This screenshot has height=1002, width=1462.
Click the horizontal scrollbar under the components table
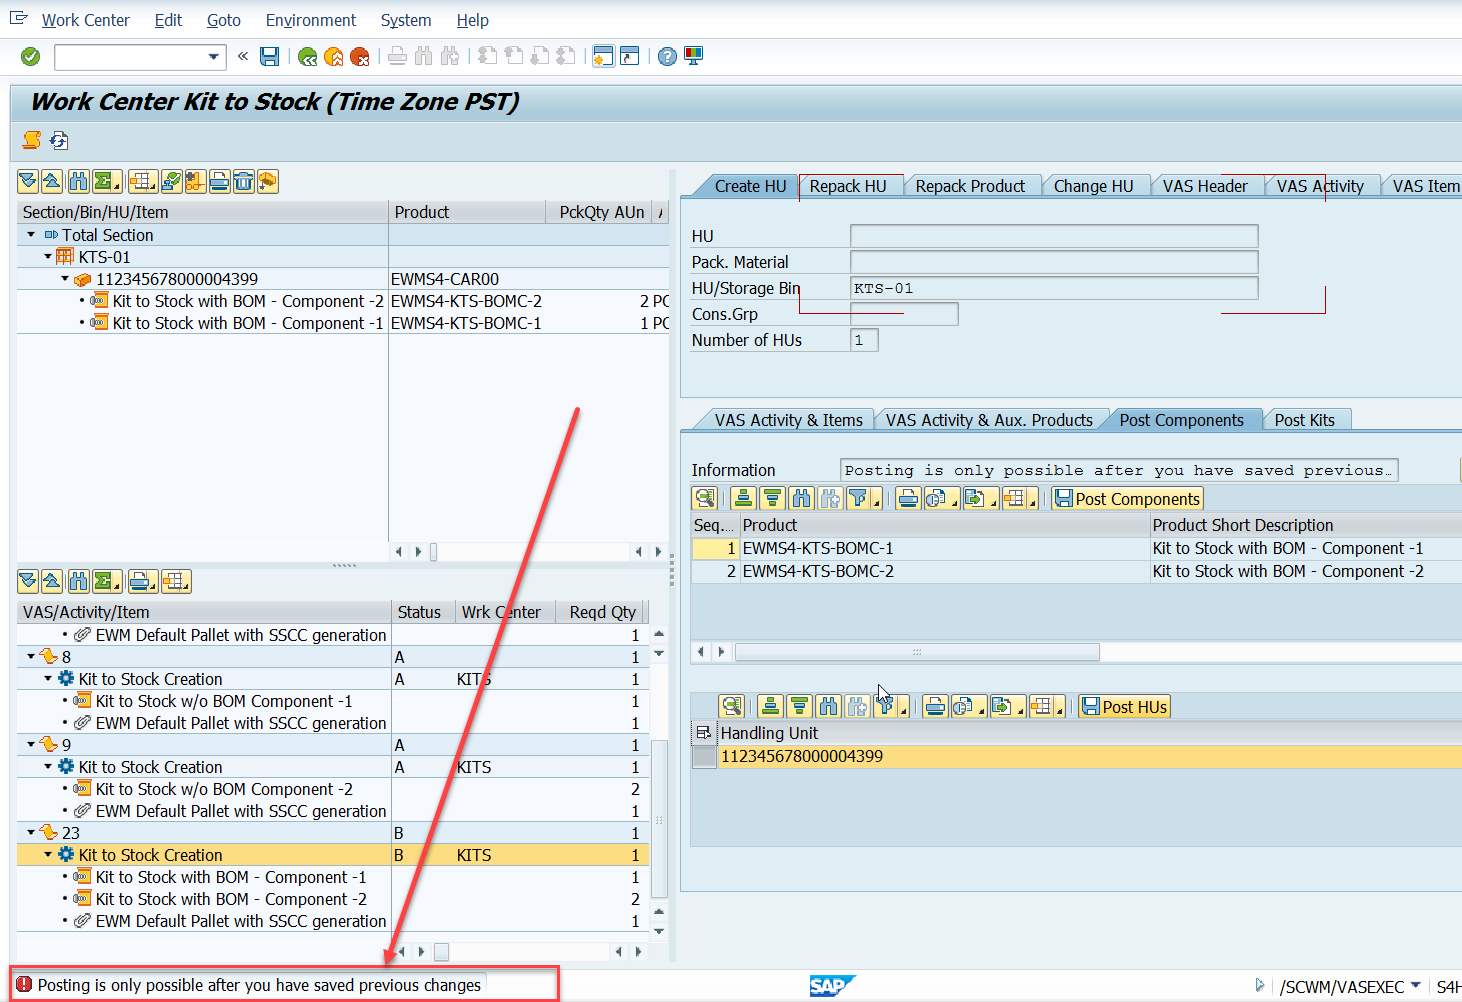tap(917, 652)
